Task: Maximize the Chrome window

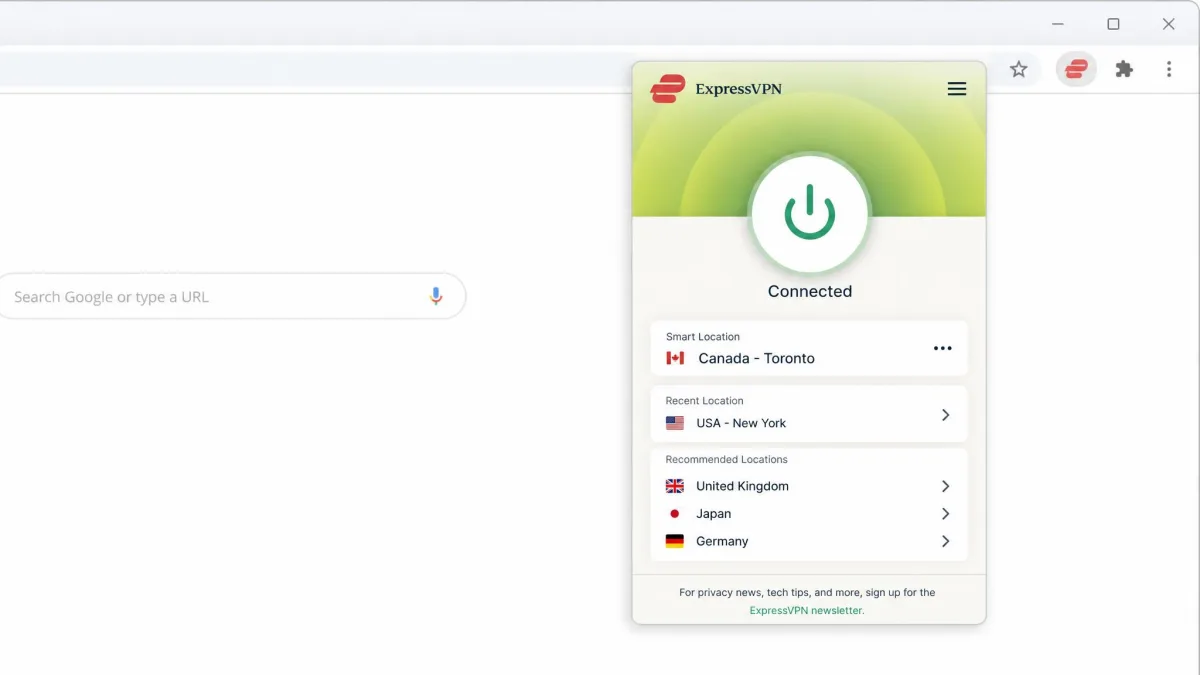Action: 1113,24
